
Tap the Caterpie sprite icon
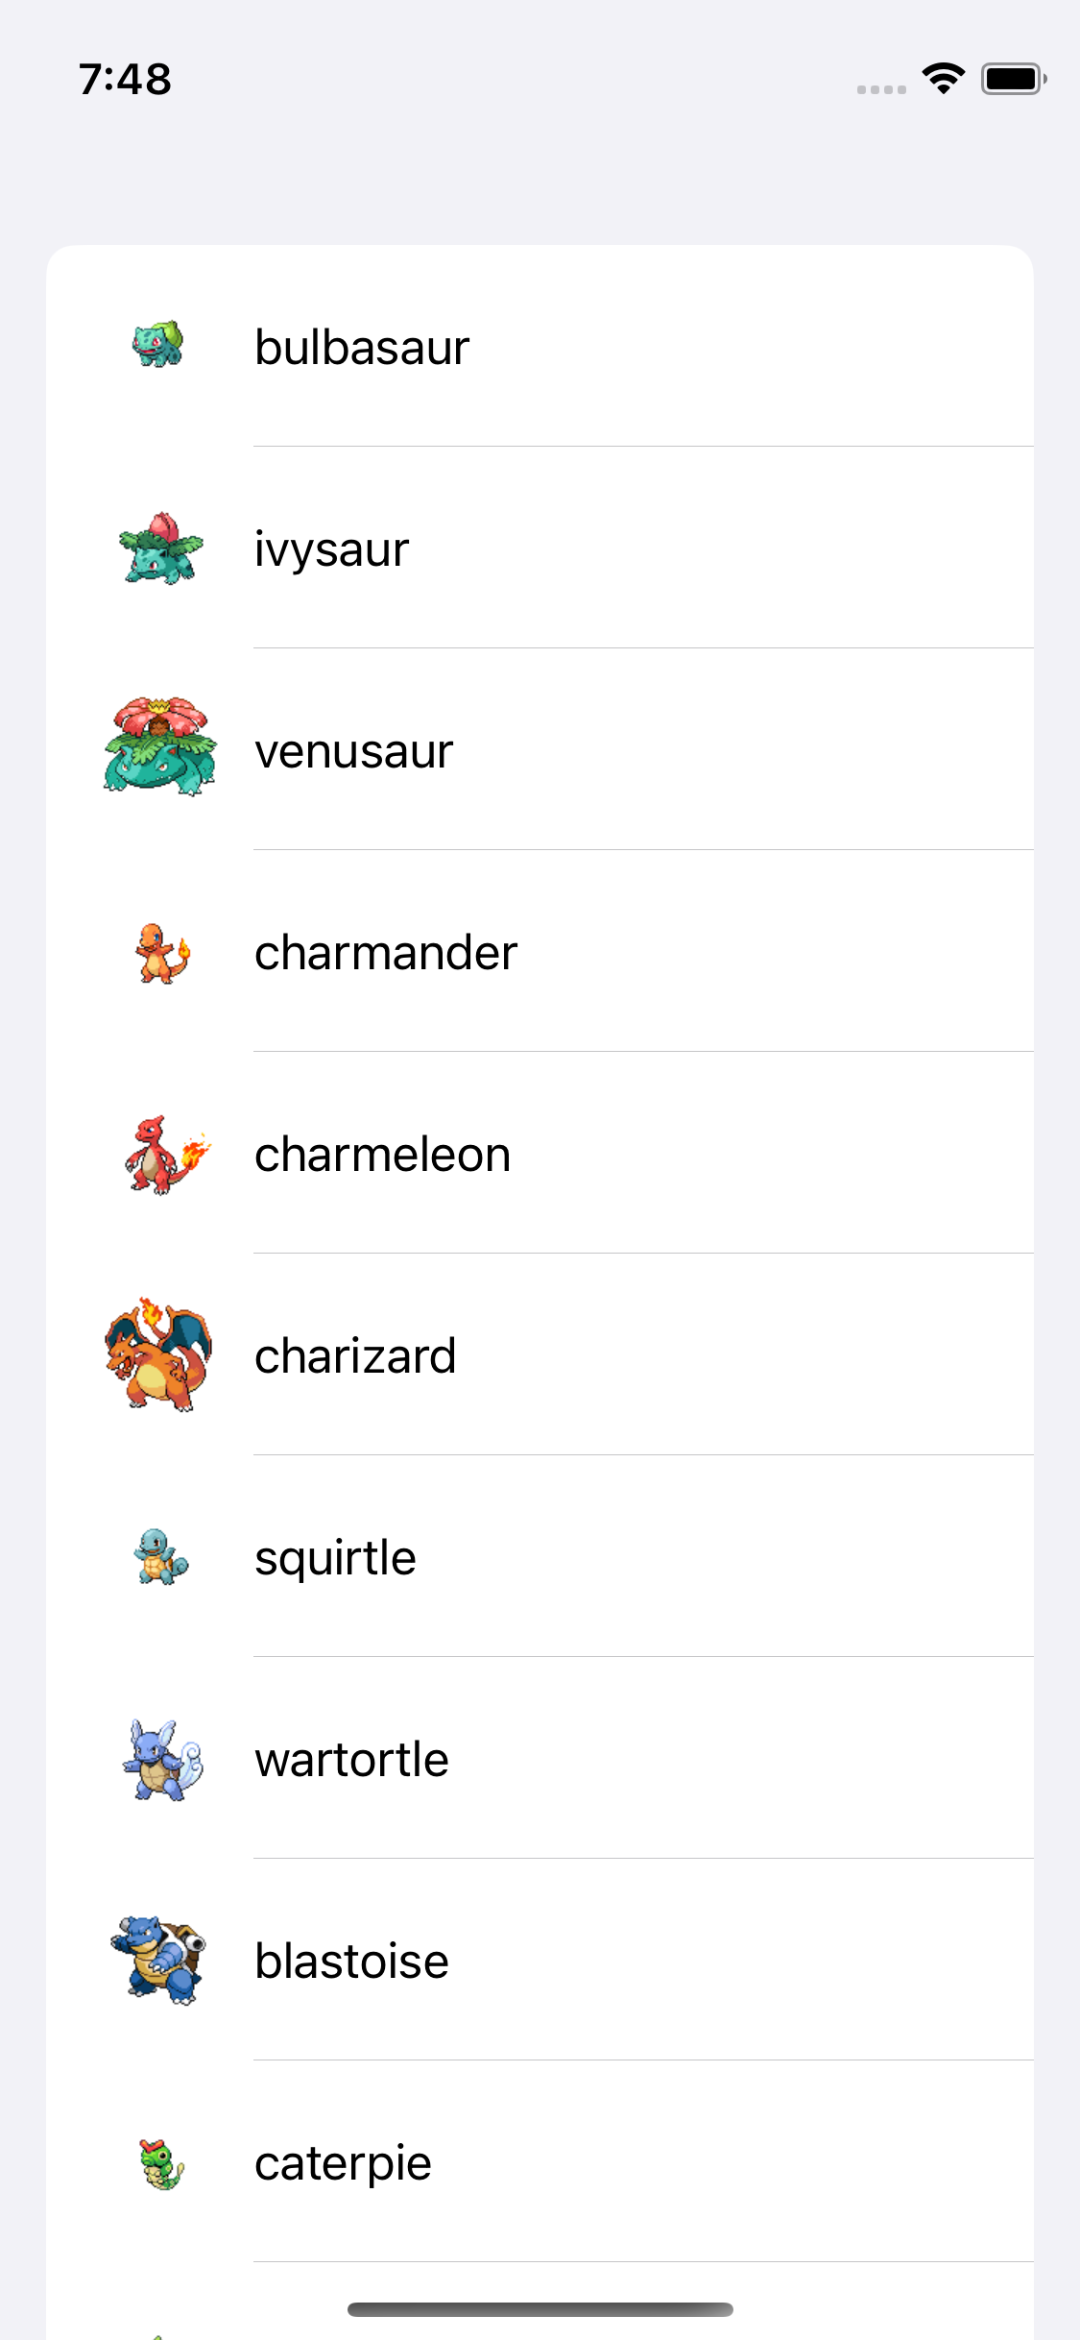[x=161, y=2164]
